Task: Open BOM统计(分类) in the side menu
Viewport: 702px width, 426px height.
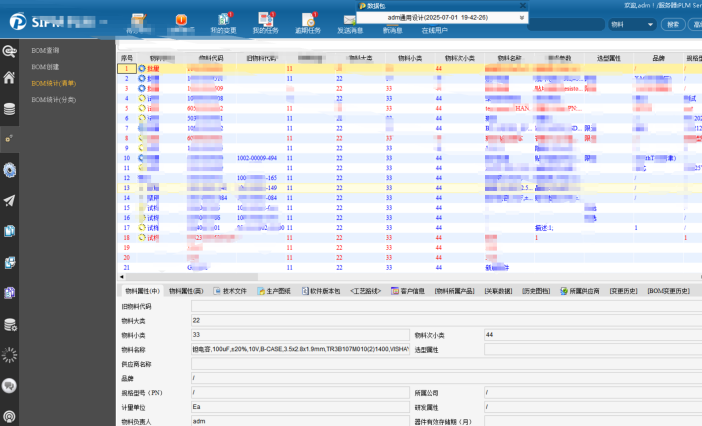Action: tap(53, 99)
